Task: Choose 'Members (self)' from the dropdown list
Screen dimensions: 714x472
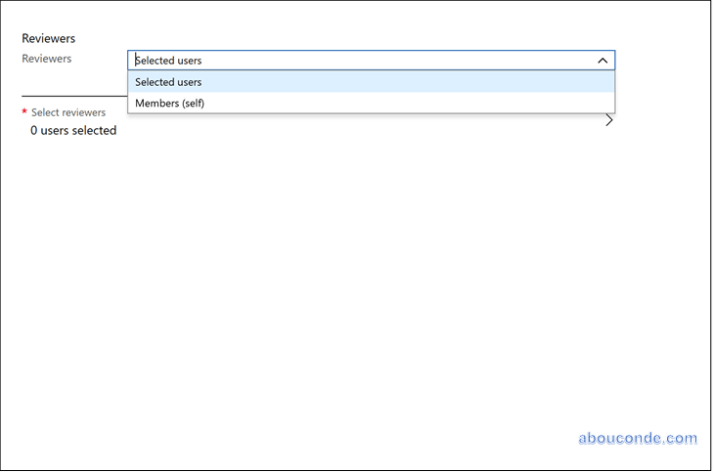Action: 170,103
